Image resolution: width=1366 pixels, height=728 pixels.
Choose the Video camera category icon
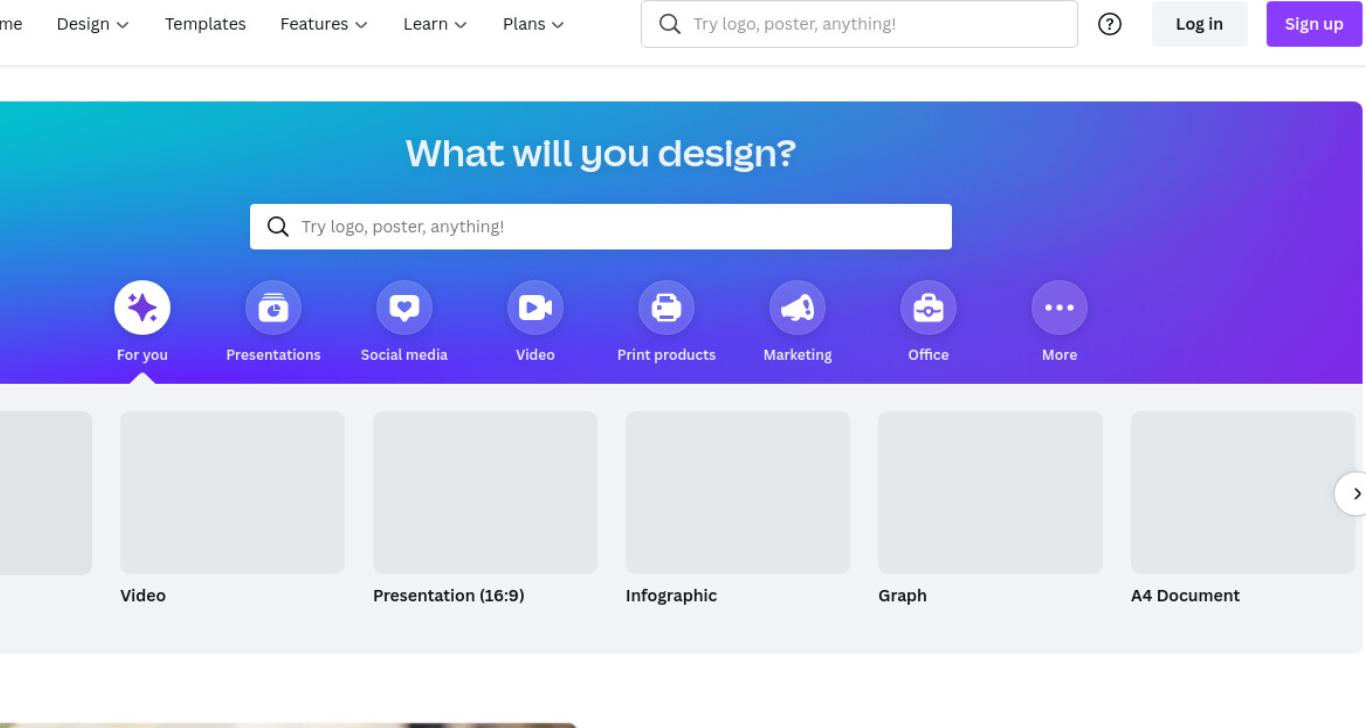535,308
